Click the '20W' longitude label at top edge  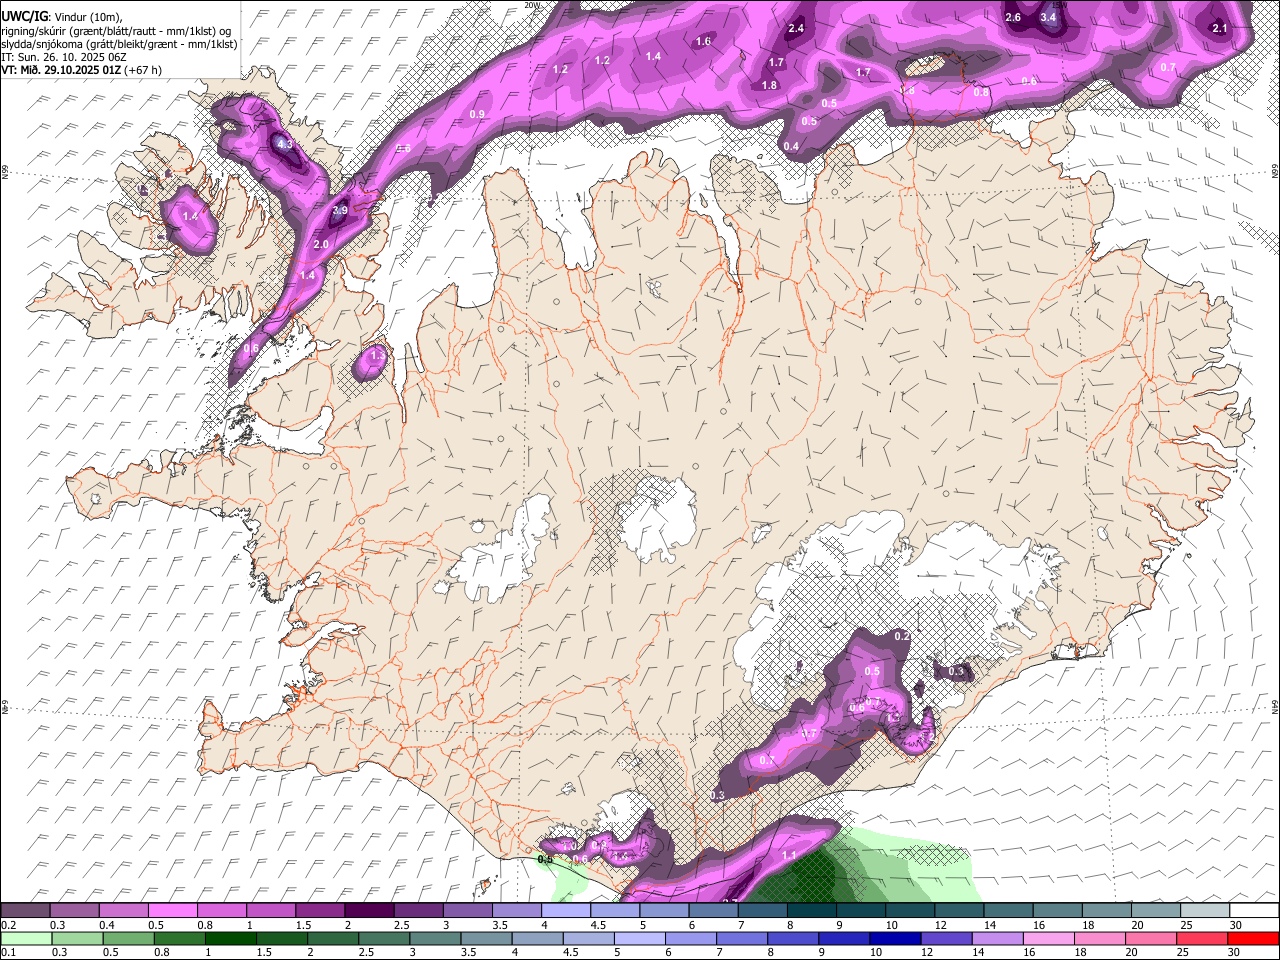coord(533,5)
